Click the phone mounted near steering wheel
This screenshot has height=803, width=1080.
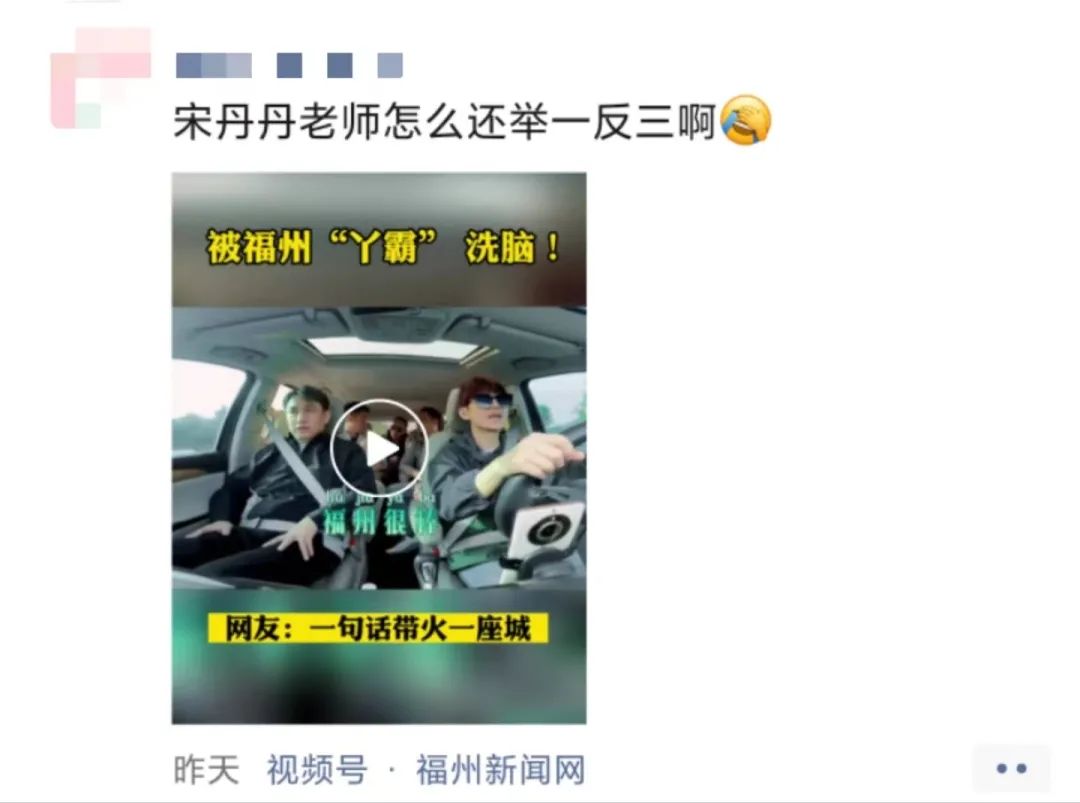[x=546, y=530]
